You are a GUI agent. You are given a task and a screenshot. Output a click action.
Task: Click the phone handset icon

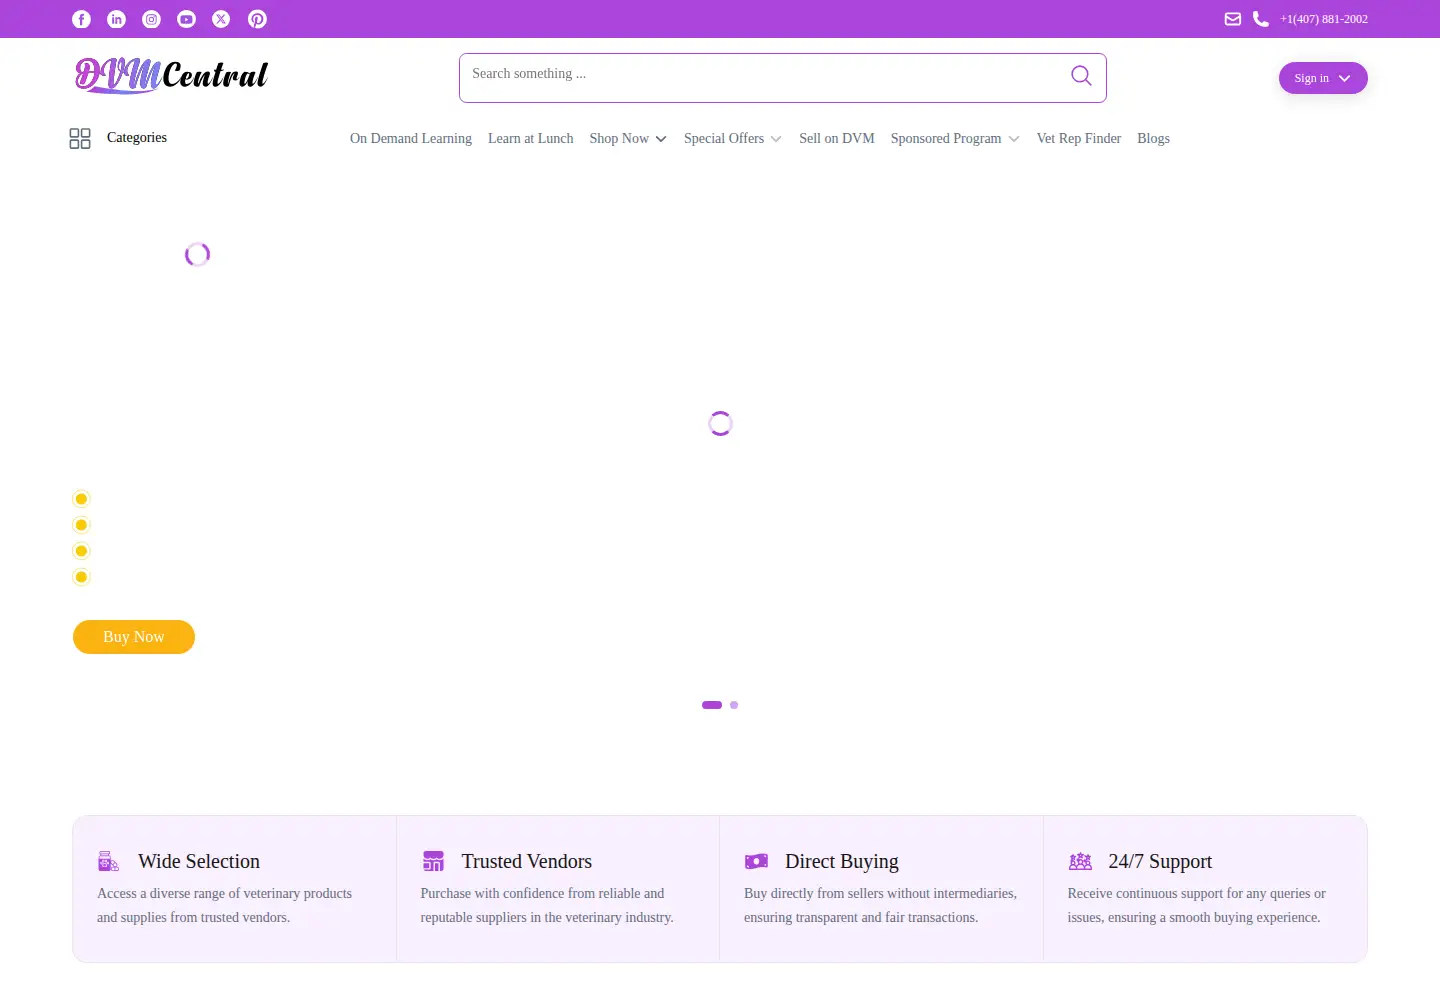click(1261, 19)
